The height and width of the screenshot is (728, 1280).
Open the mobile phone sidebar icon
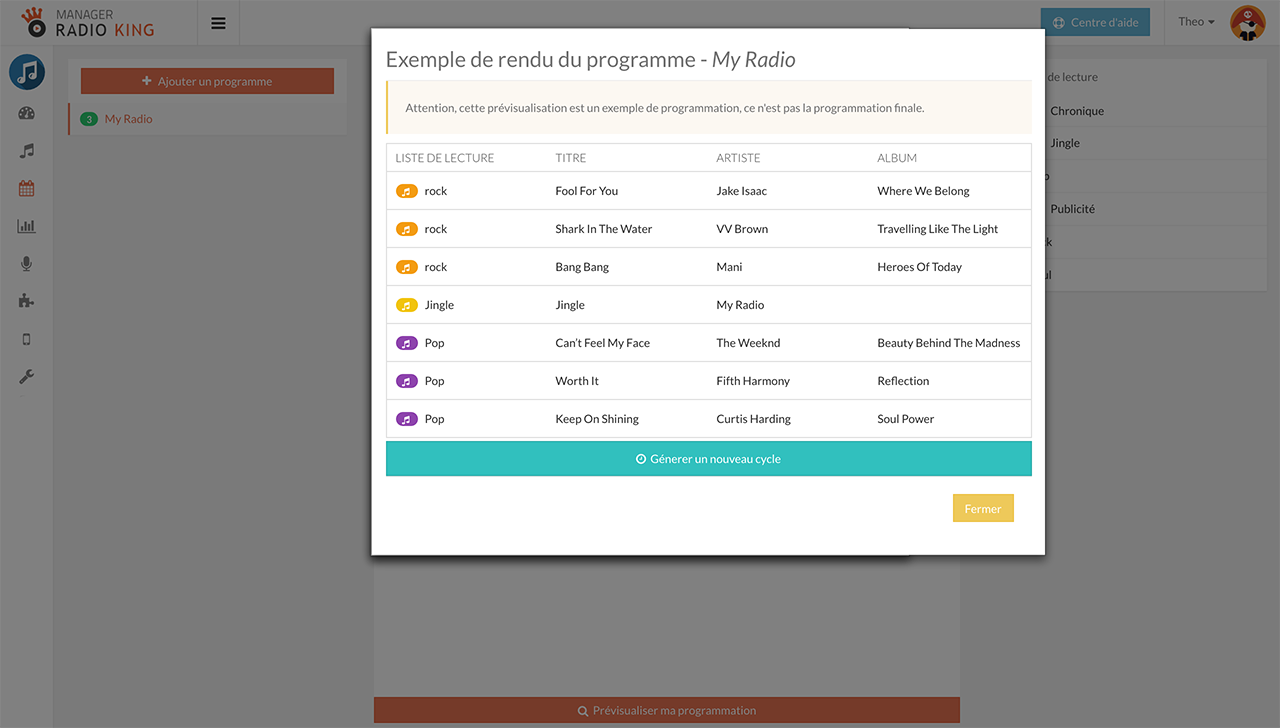27,339
